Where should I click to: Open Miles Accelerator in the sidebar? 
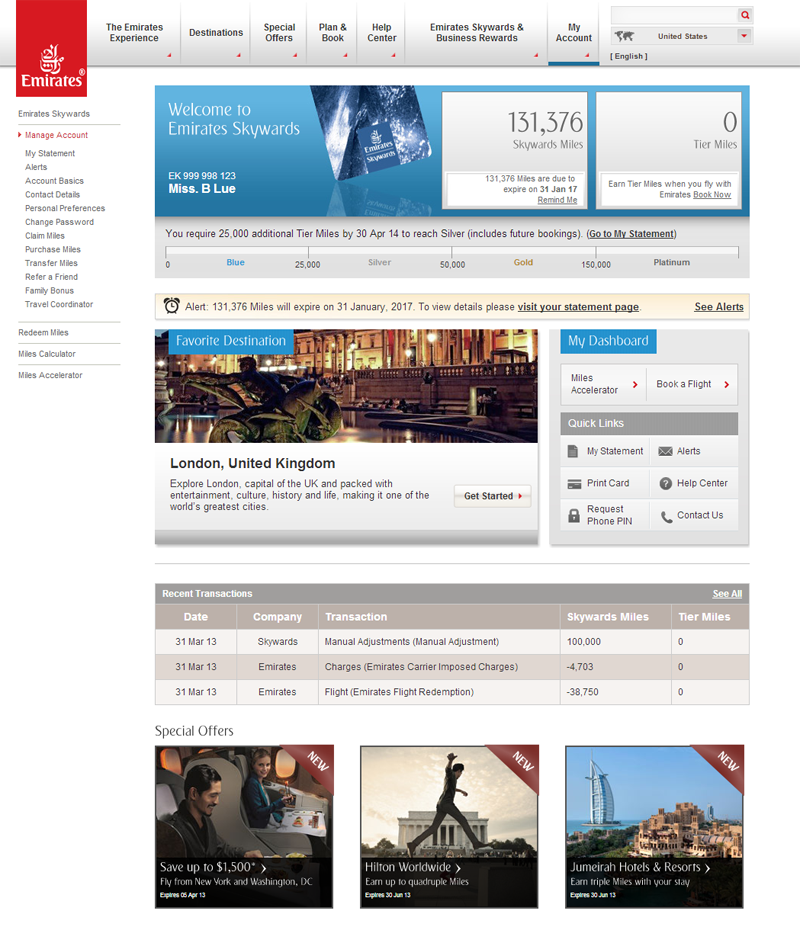coord(50,375)
